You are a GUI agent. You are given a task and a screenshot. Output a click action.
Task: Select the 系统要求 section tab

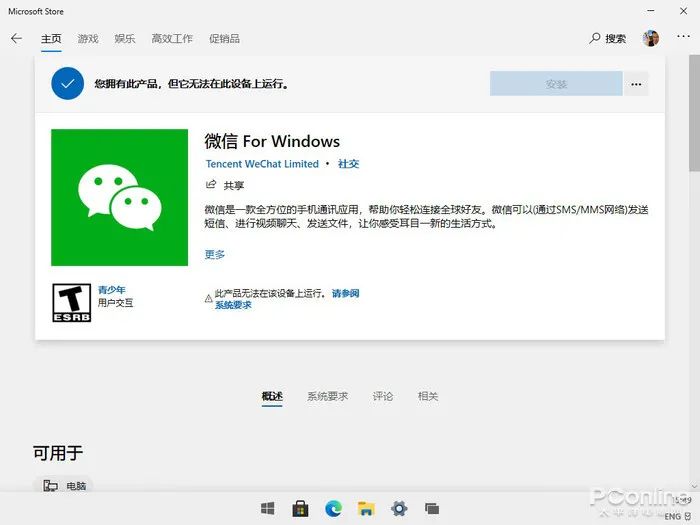tap(327, 396)
